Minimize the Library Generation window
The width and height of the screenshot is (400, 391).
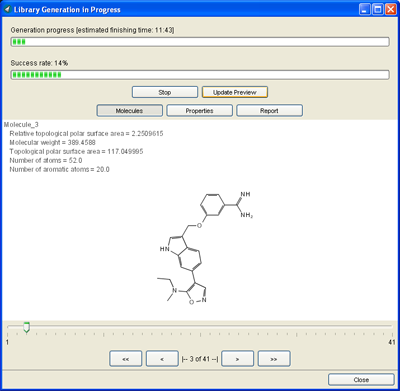pos(365,9)
